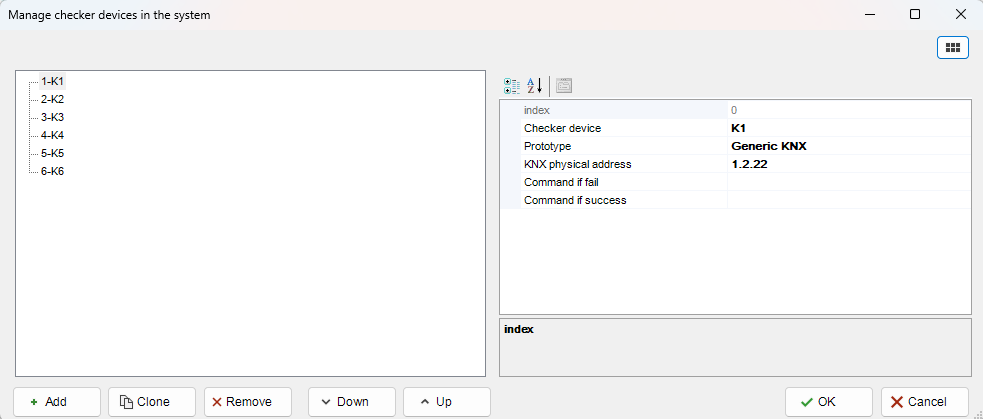
Task: Select 2-K2 in the device tree
Action: 52,99
